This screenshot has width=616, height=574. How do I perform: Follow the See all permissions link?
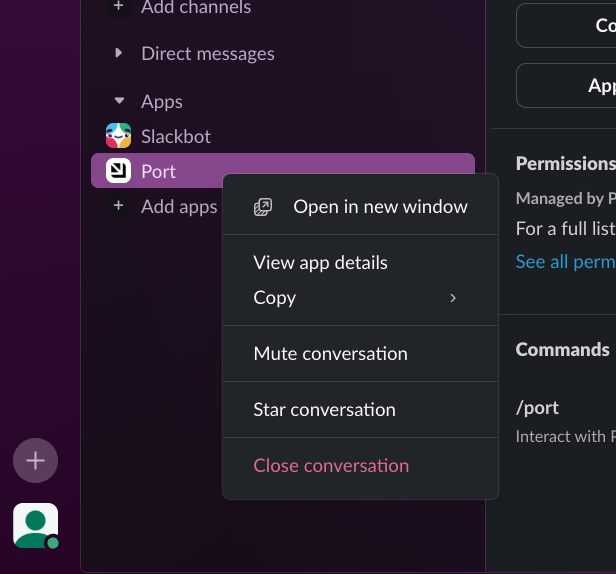(565, 262)
